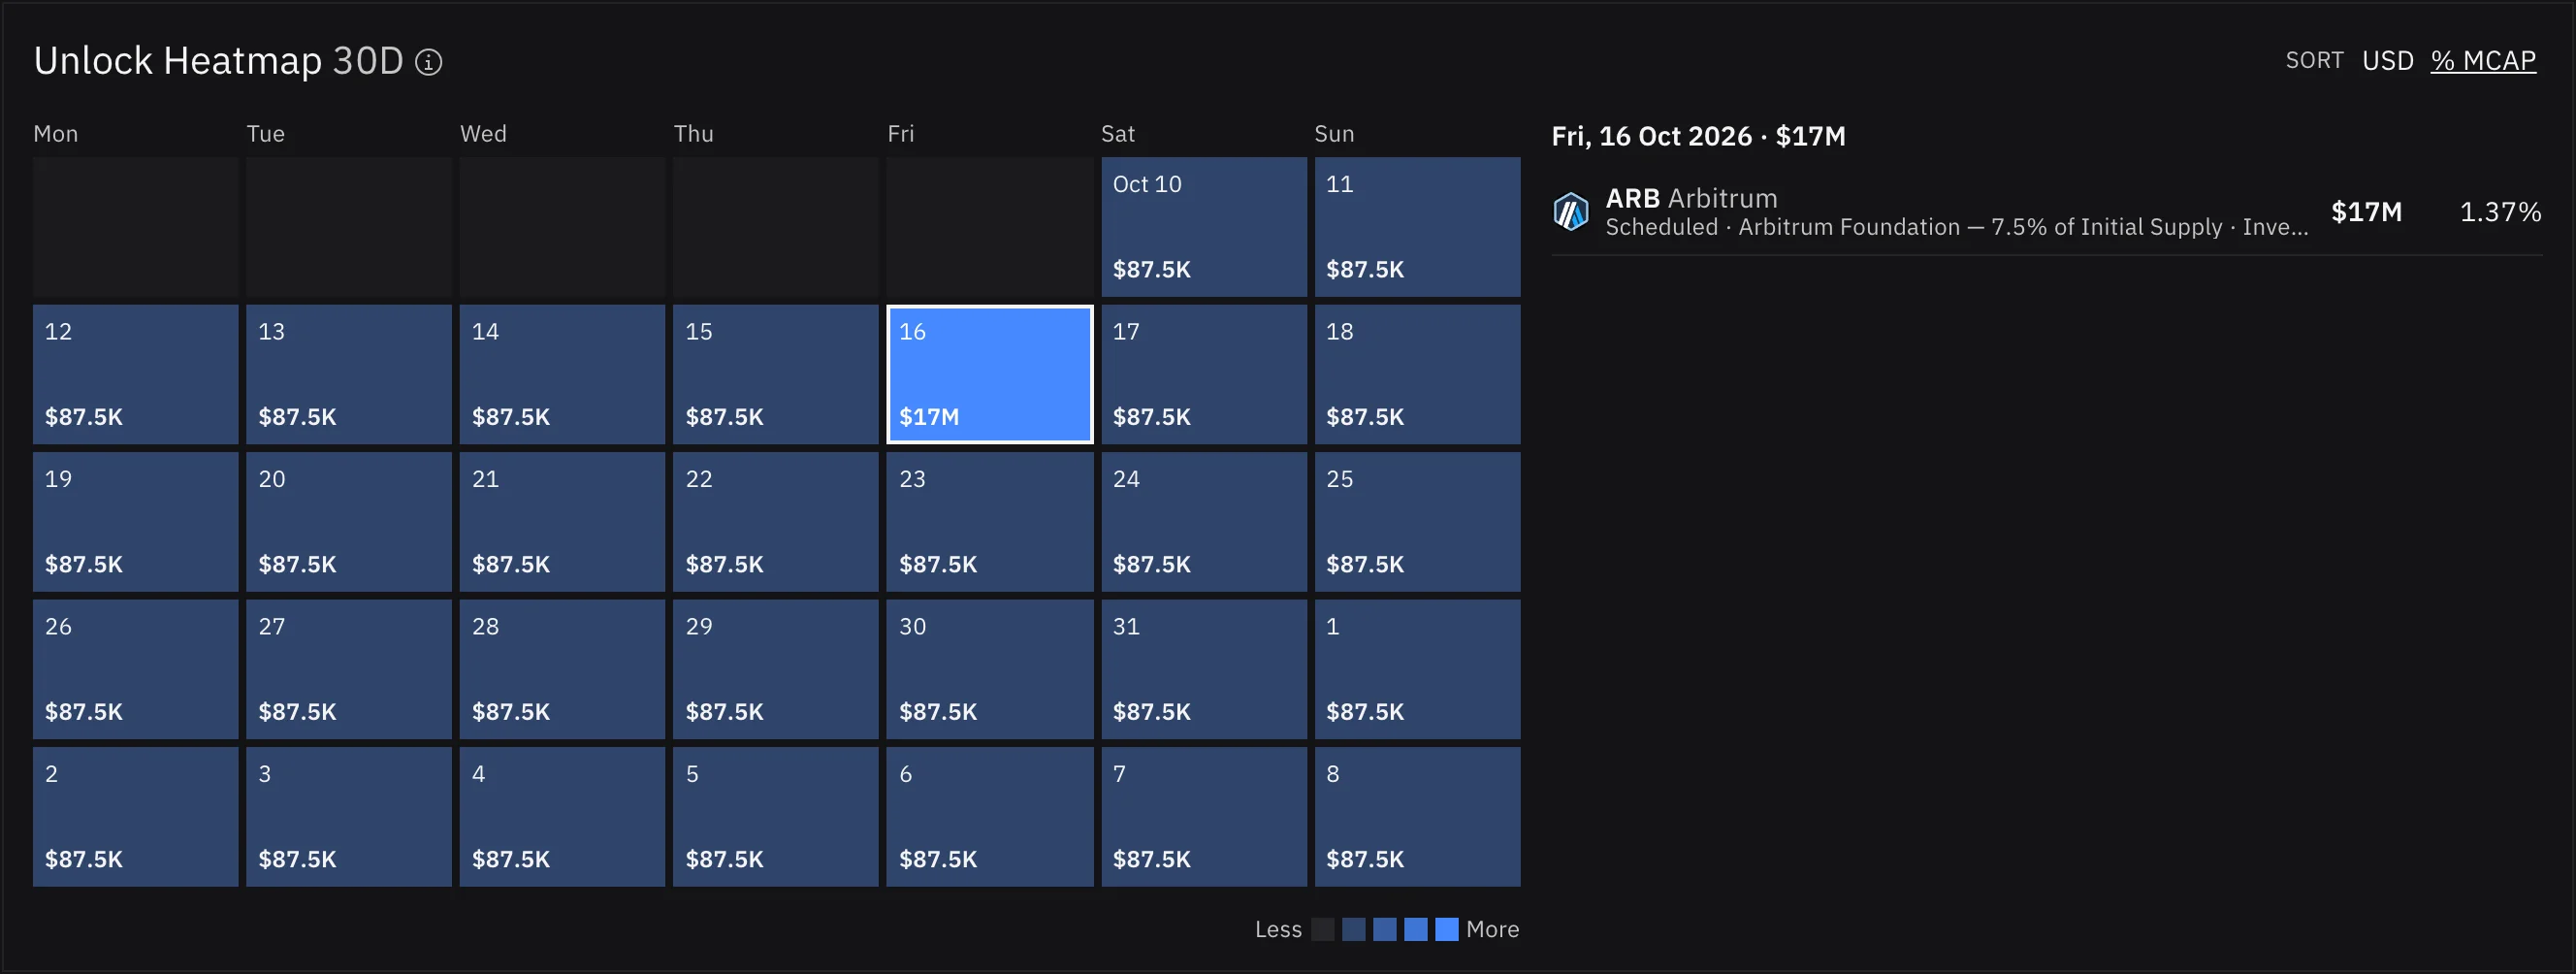Select day 31 heatmap cell
This screenshot has height=974, width=2576.
click(x=1204, y=669)
